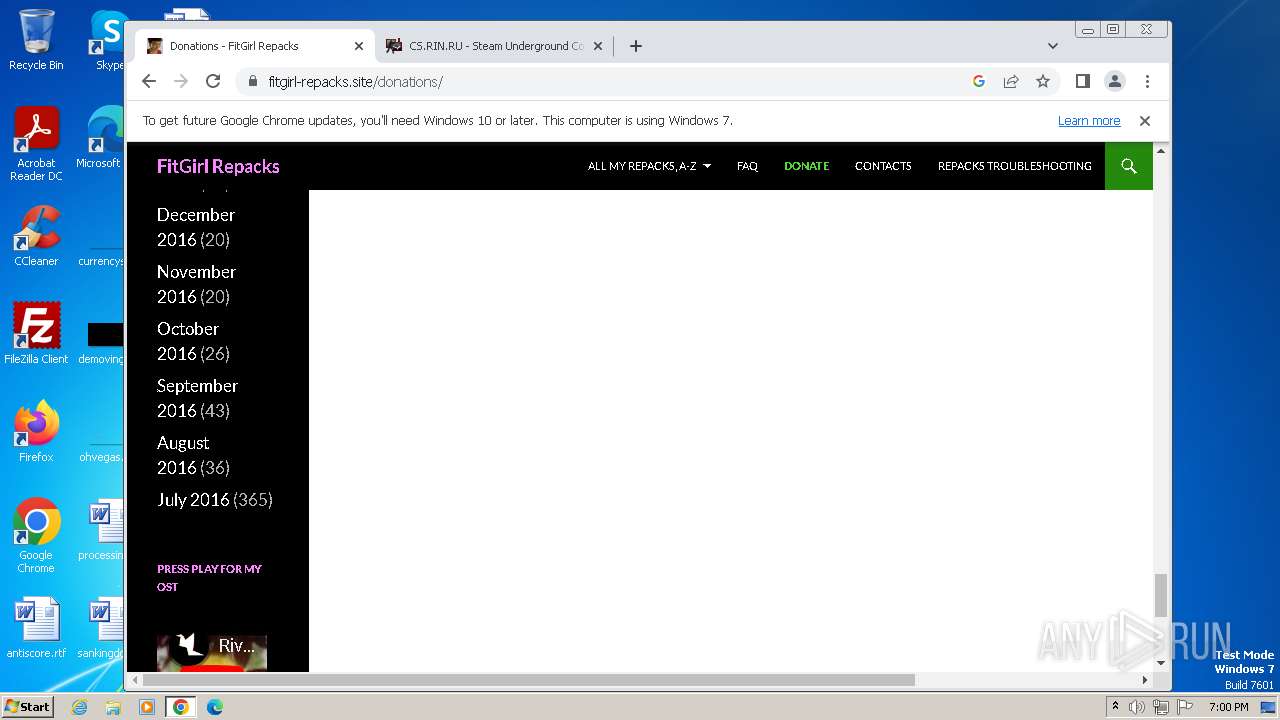Viewport: 1280px width, 720px height.
Task: Click the scroll-right arrow of horizontal scrollbar
Action: (1145, 680)
